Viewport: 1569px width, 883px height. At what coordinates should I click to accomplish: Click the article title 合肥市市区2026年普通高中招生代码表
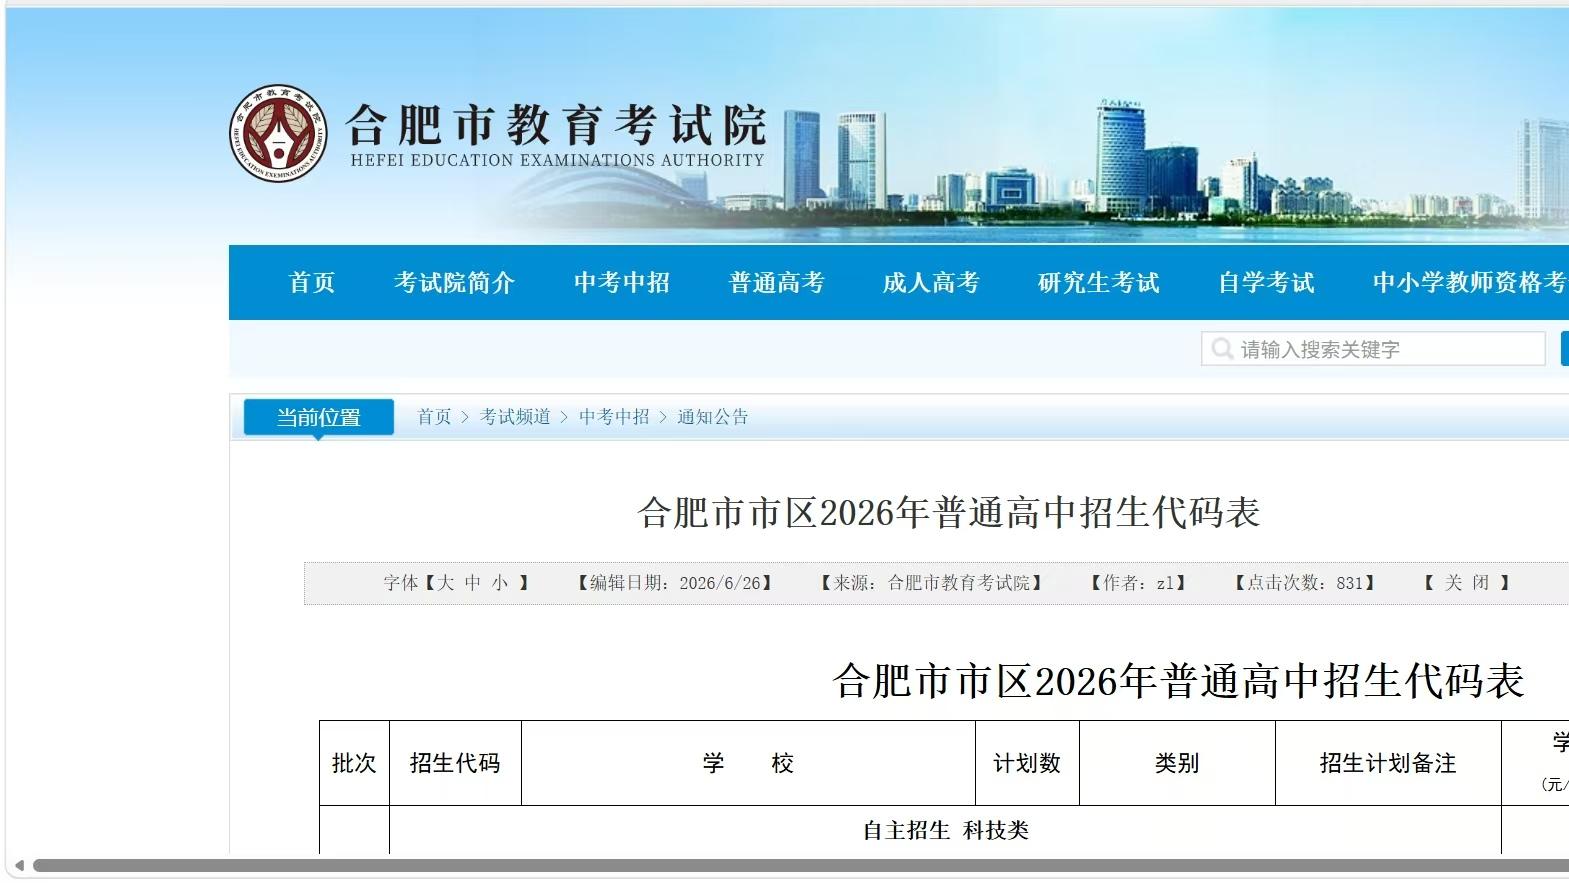pyautogui.click(x=948, y=513)
